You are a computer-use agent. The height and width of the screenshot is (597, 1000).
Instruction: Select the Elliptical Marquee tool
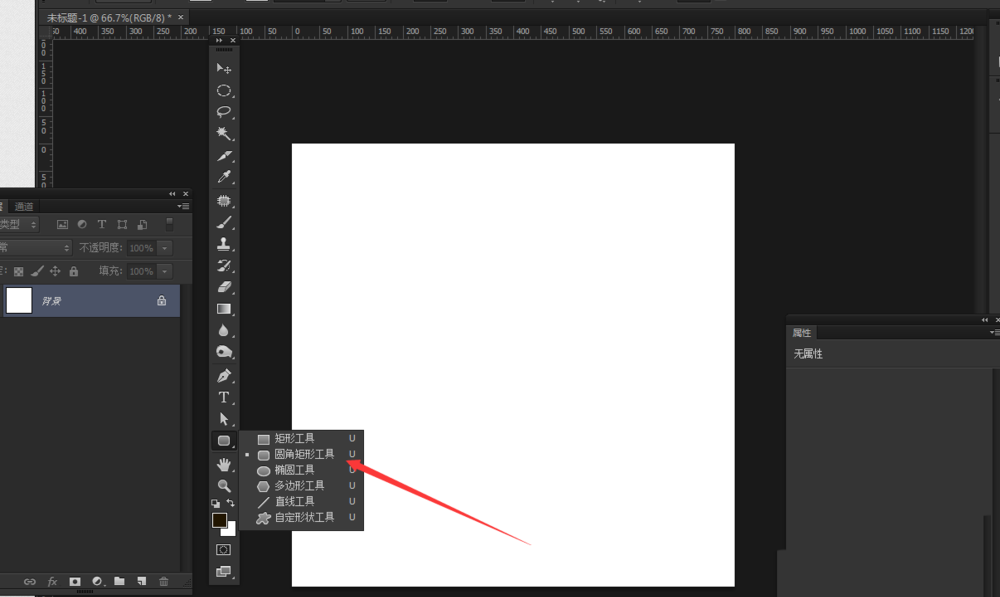[224, 90]
